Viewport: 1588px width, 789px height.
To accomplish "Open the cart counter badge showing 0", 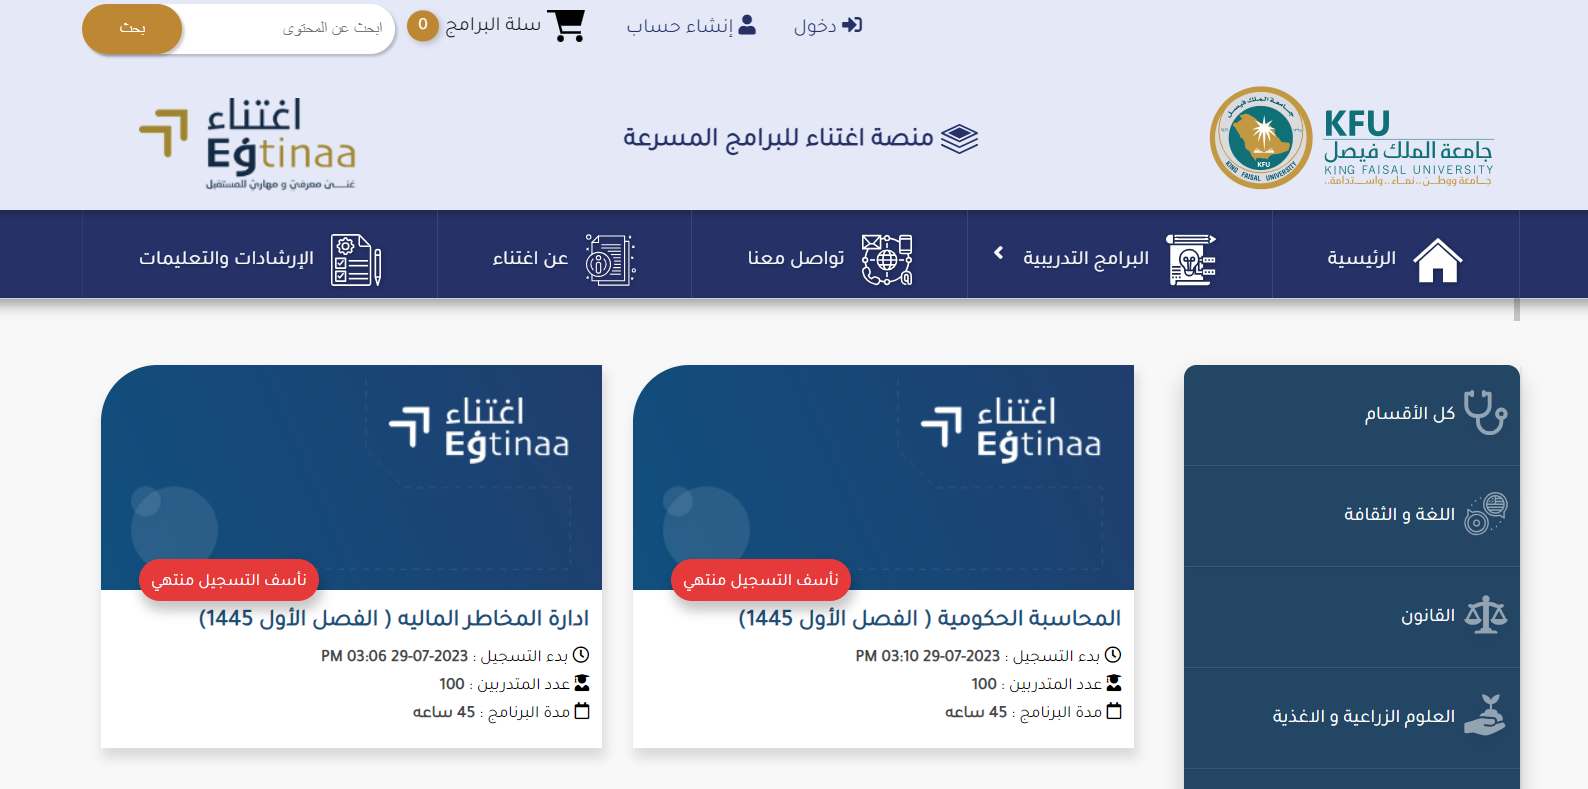I will point(423,25).
